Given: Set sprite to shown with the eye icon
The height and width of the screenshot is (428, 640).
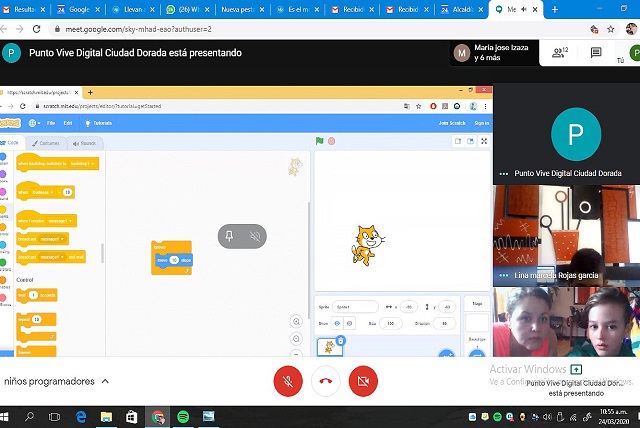Looking at the screenshot, I should [x=337, y=323].
